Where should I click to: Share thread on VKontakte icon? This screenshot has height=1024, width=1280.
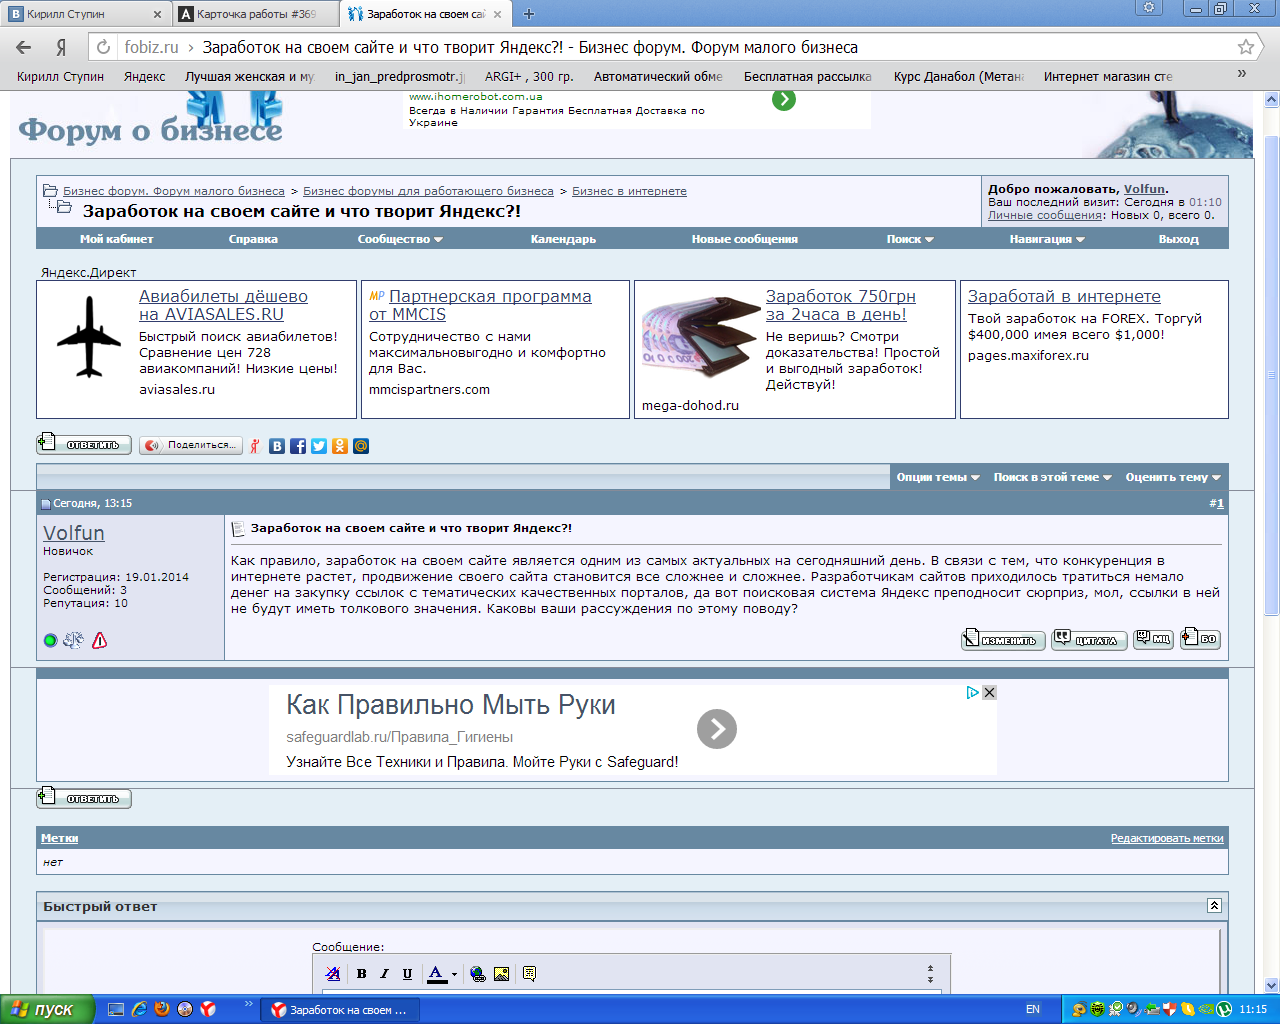pos(277,446)
